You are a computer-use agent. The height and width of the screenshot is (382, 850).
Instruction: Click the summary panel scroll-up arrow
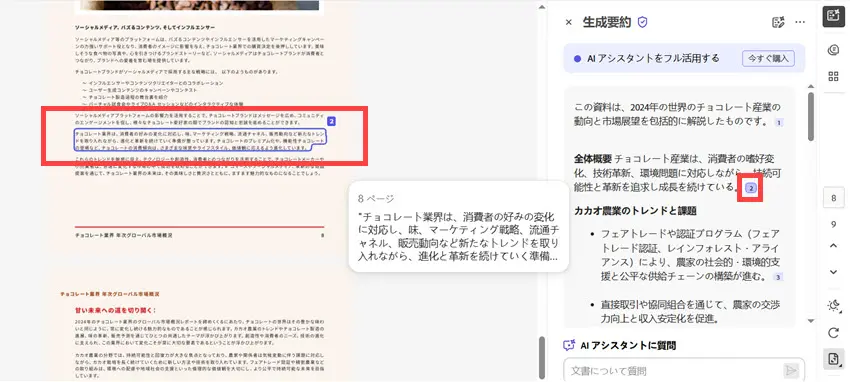point(811,86)
